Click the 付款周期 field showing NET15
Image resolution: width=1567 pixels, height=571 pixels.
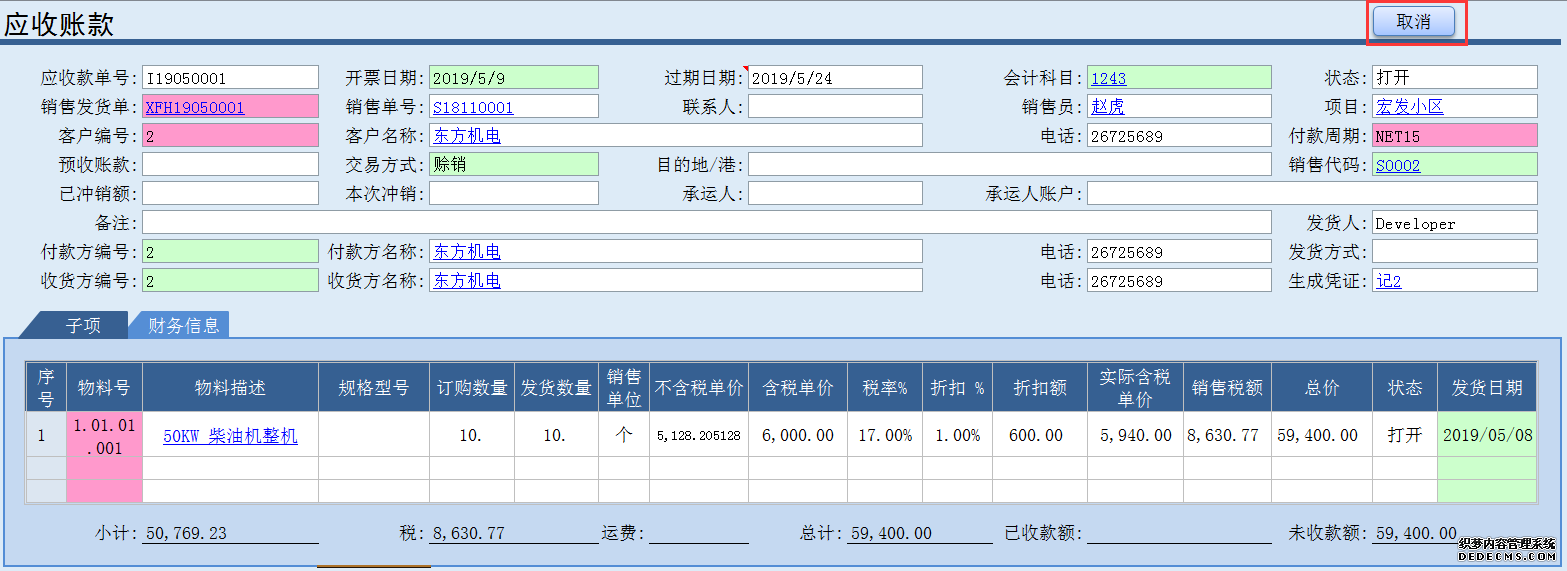(1453, 136)
